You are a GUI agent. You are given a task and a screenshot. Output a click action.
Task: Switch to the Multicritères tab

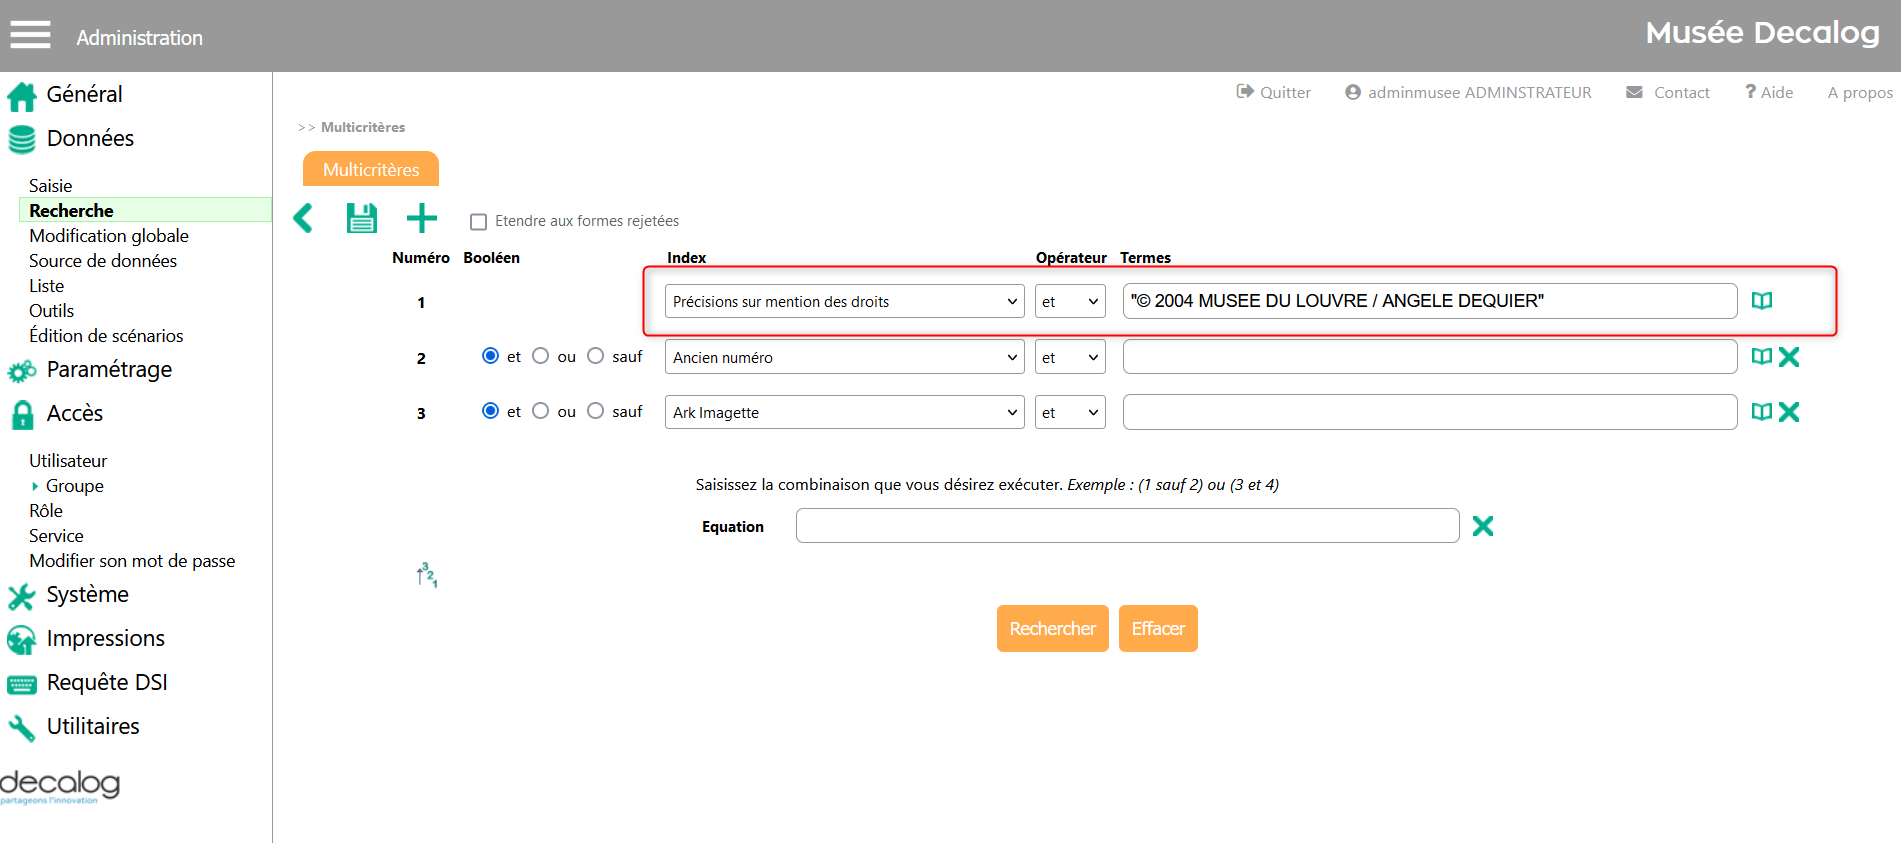click(371, 170)
